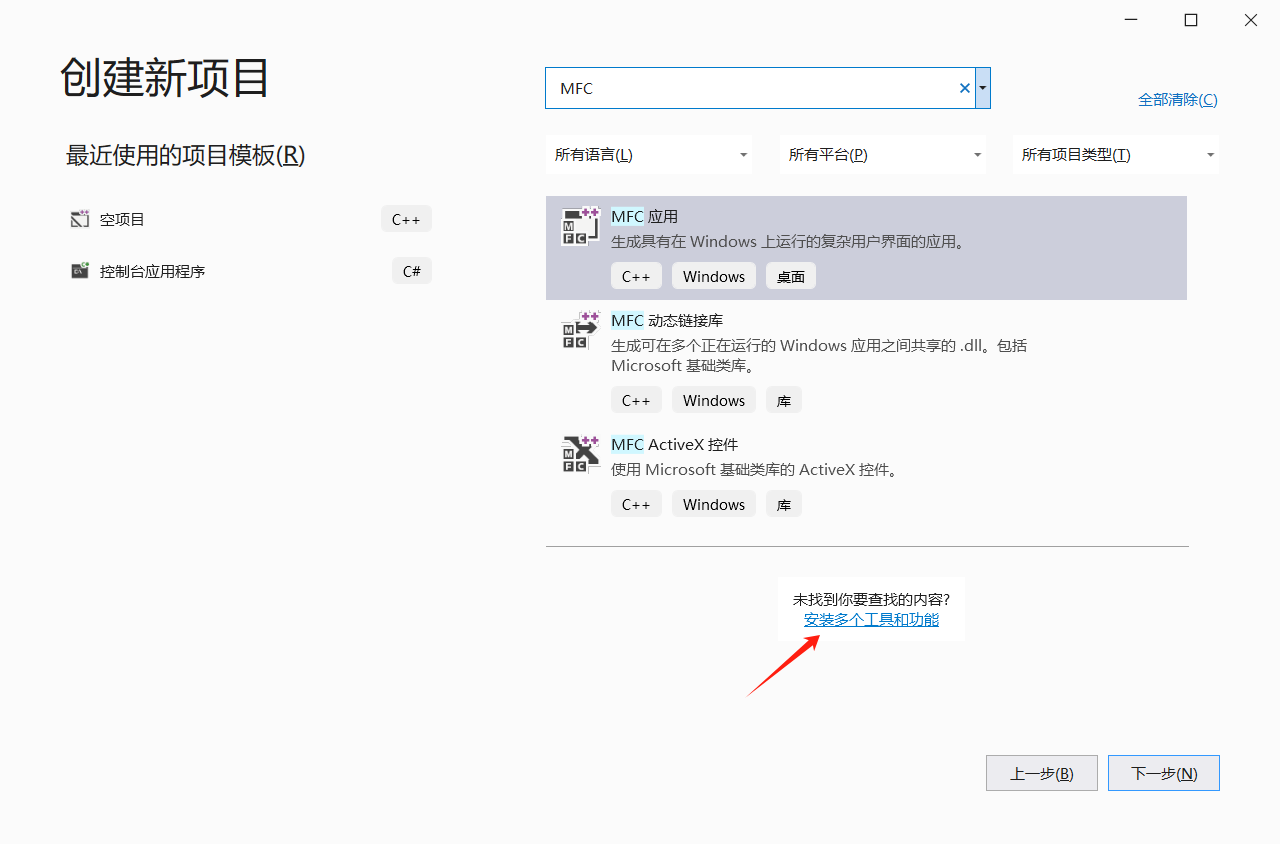Click the 空项目 template icon
Image resolution: width=1280 pixels, height=844 pixels.
[80, 219]
